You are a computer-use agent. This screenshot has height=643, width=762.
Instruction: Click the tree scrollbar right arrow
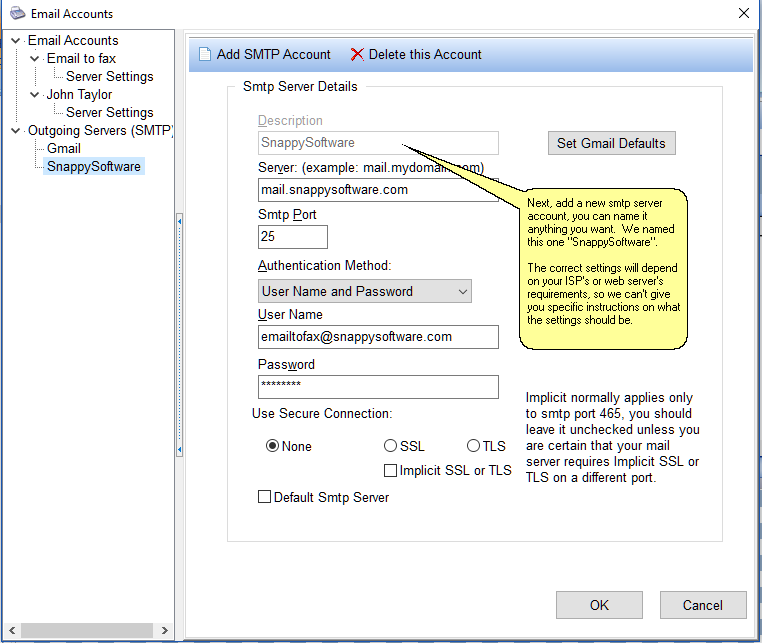[x=165, y=630]
